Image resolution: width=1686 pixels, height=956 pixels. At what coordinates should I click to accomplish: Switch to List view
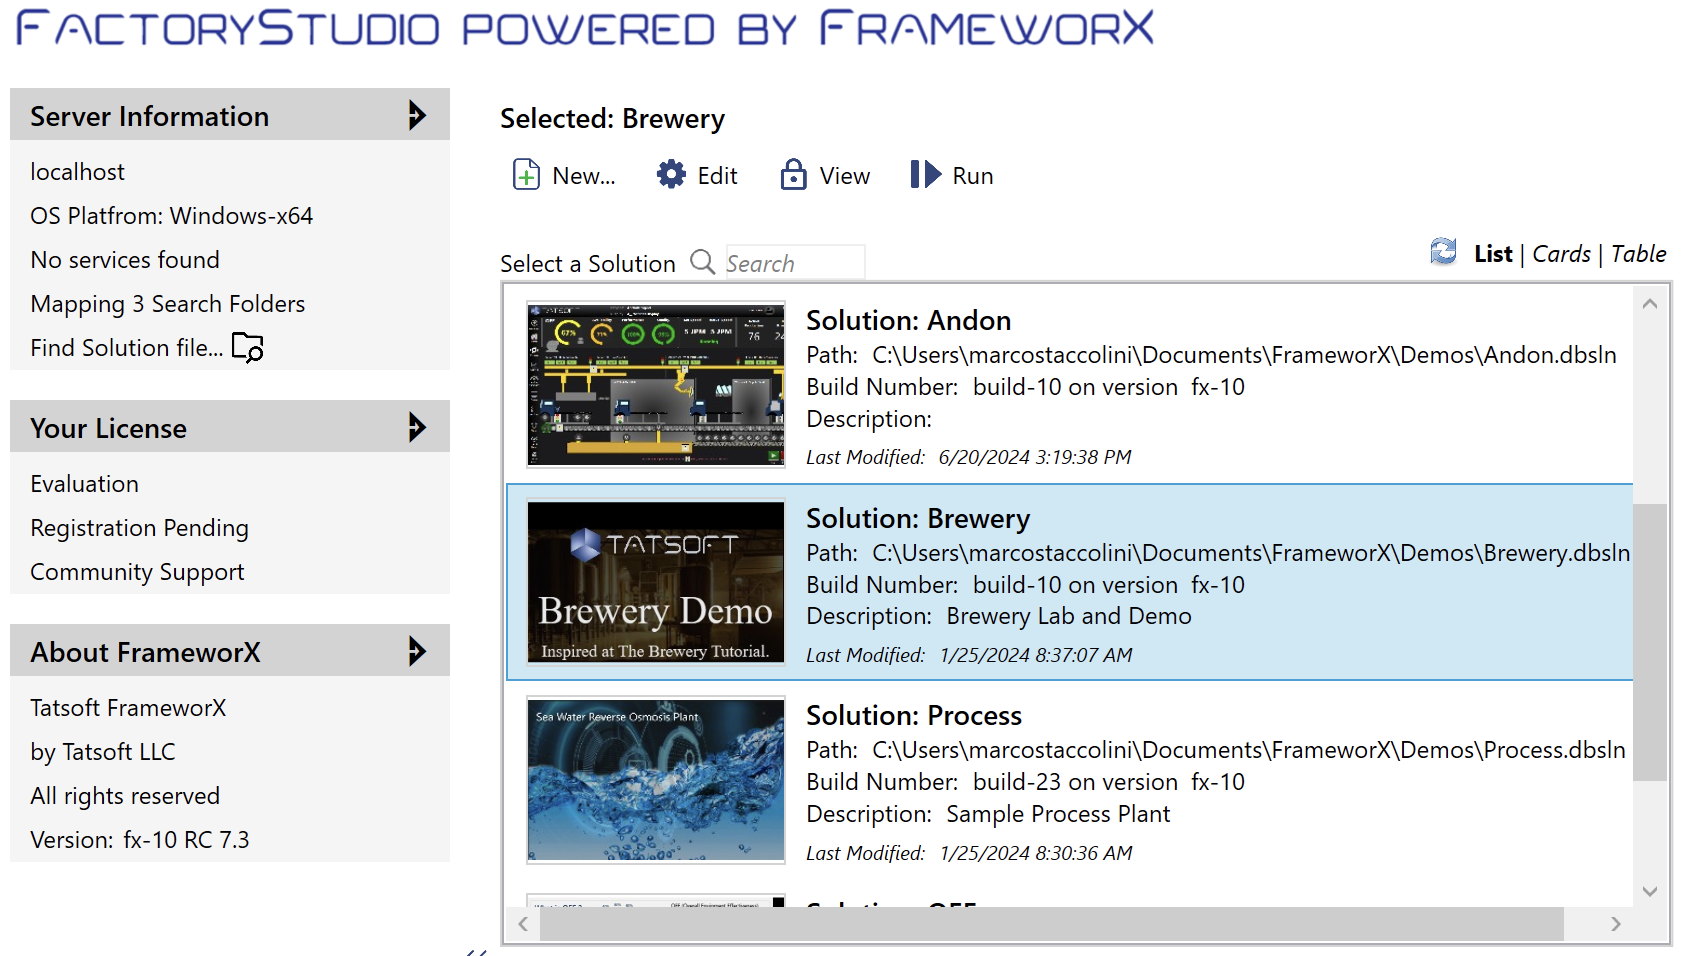[1493, 254]
